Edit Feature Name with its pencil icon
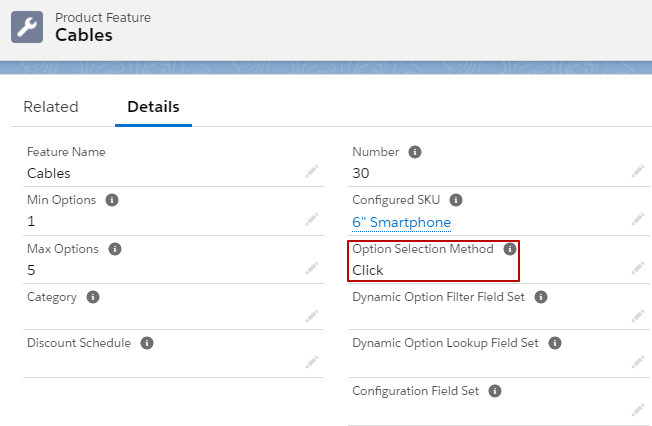652x426 pixels. [x=312, y=171]
